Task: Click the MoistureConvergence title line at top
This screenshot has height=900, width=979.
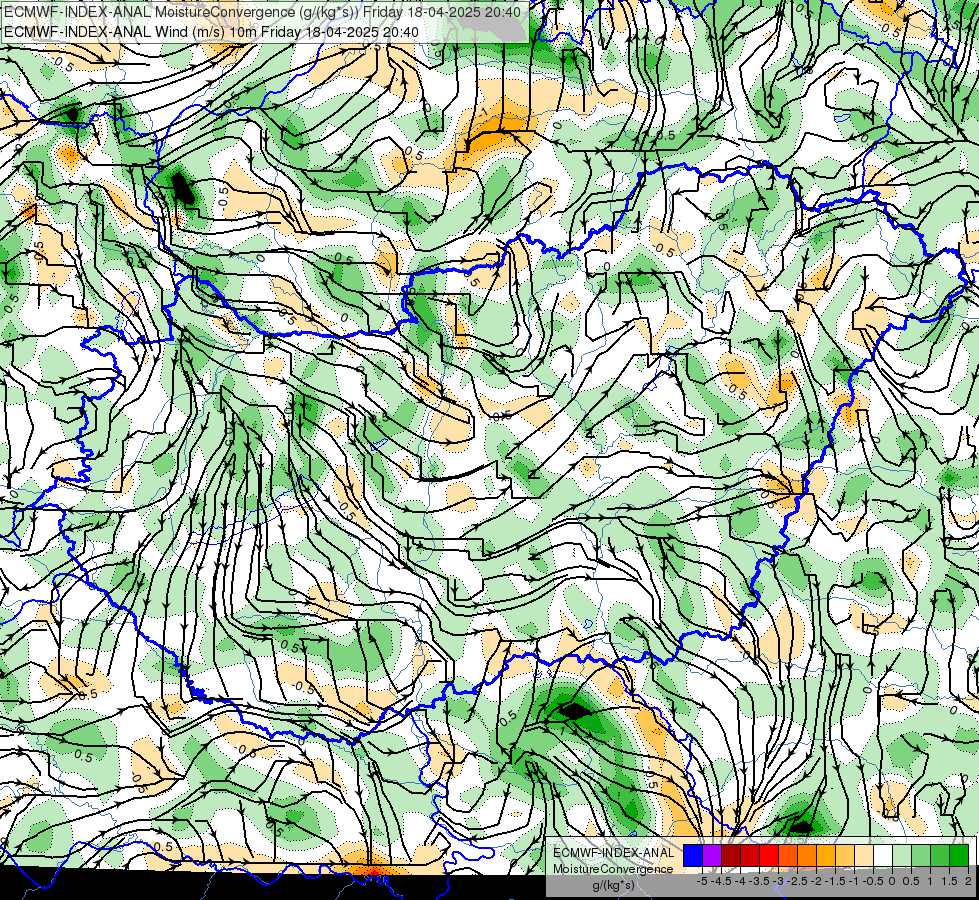Action: 262,11
